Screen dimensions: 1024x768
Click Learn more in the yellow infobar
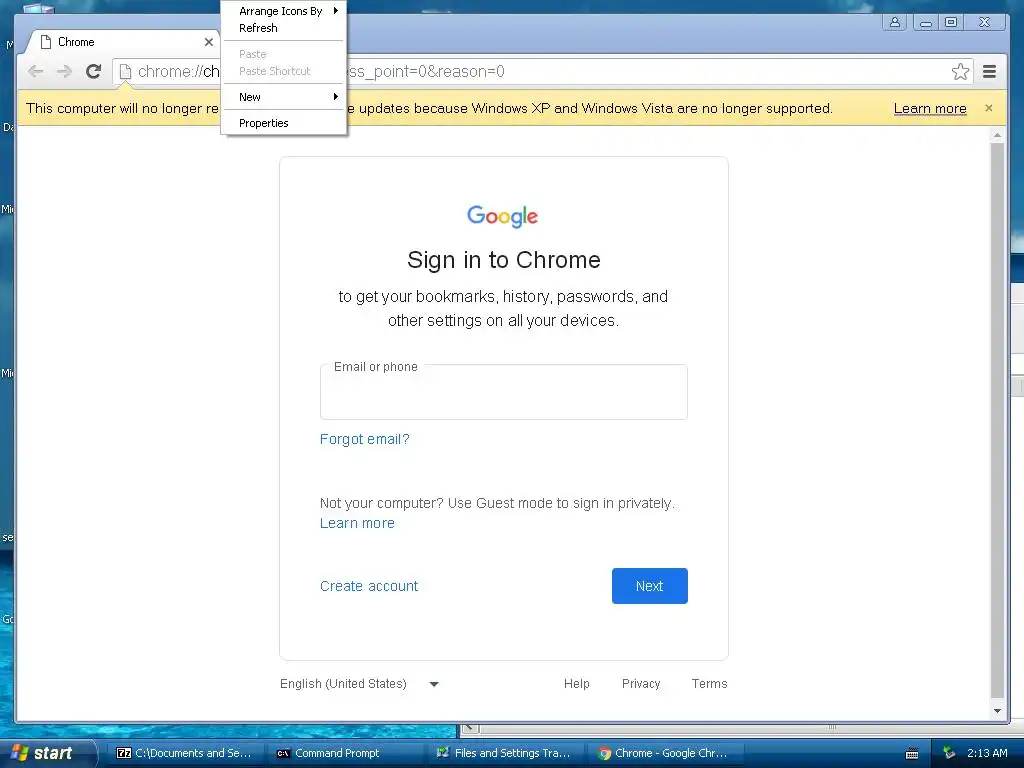tap(930, 108)
